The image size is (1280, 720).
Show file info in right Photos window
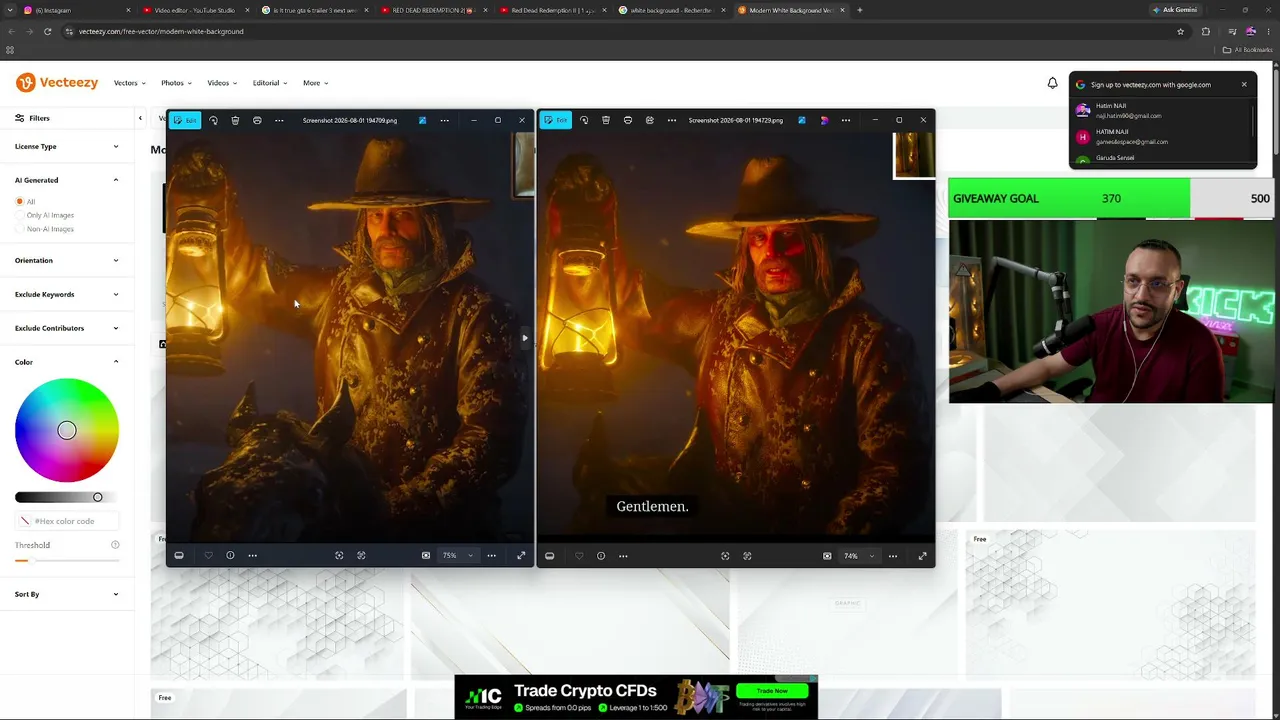coord(601,556)
